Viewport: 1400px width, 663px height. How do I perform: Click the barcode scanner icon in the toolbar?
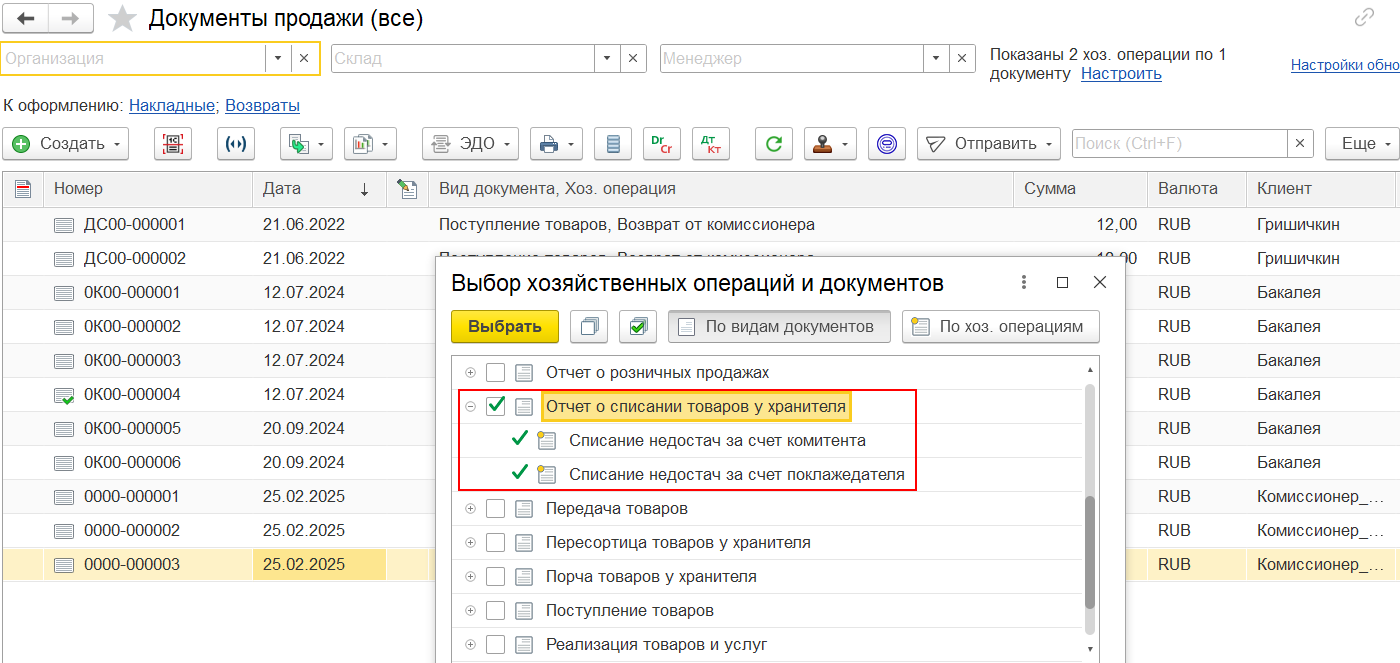pyautogui.click(x=173, y=144)
